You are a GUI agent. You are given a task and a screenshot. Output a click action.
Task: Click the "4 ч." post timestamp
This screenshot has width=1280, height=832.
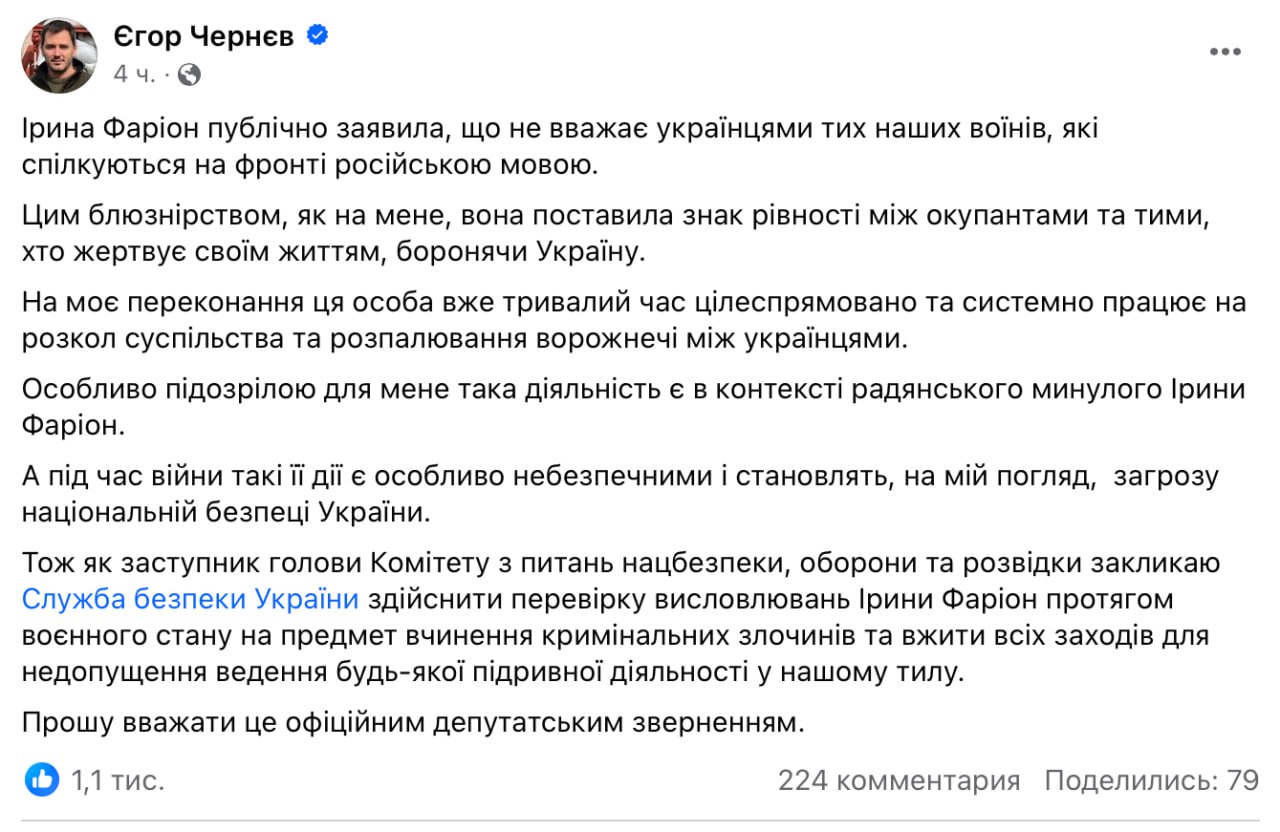(x=134, y=74)
